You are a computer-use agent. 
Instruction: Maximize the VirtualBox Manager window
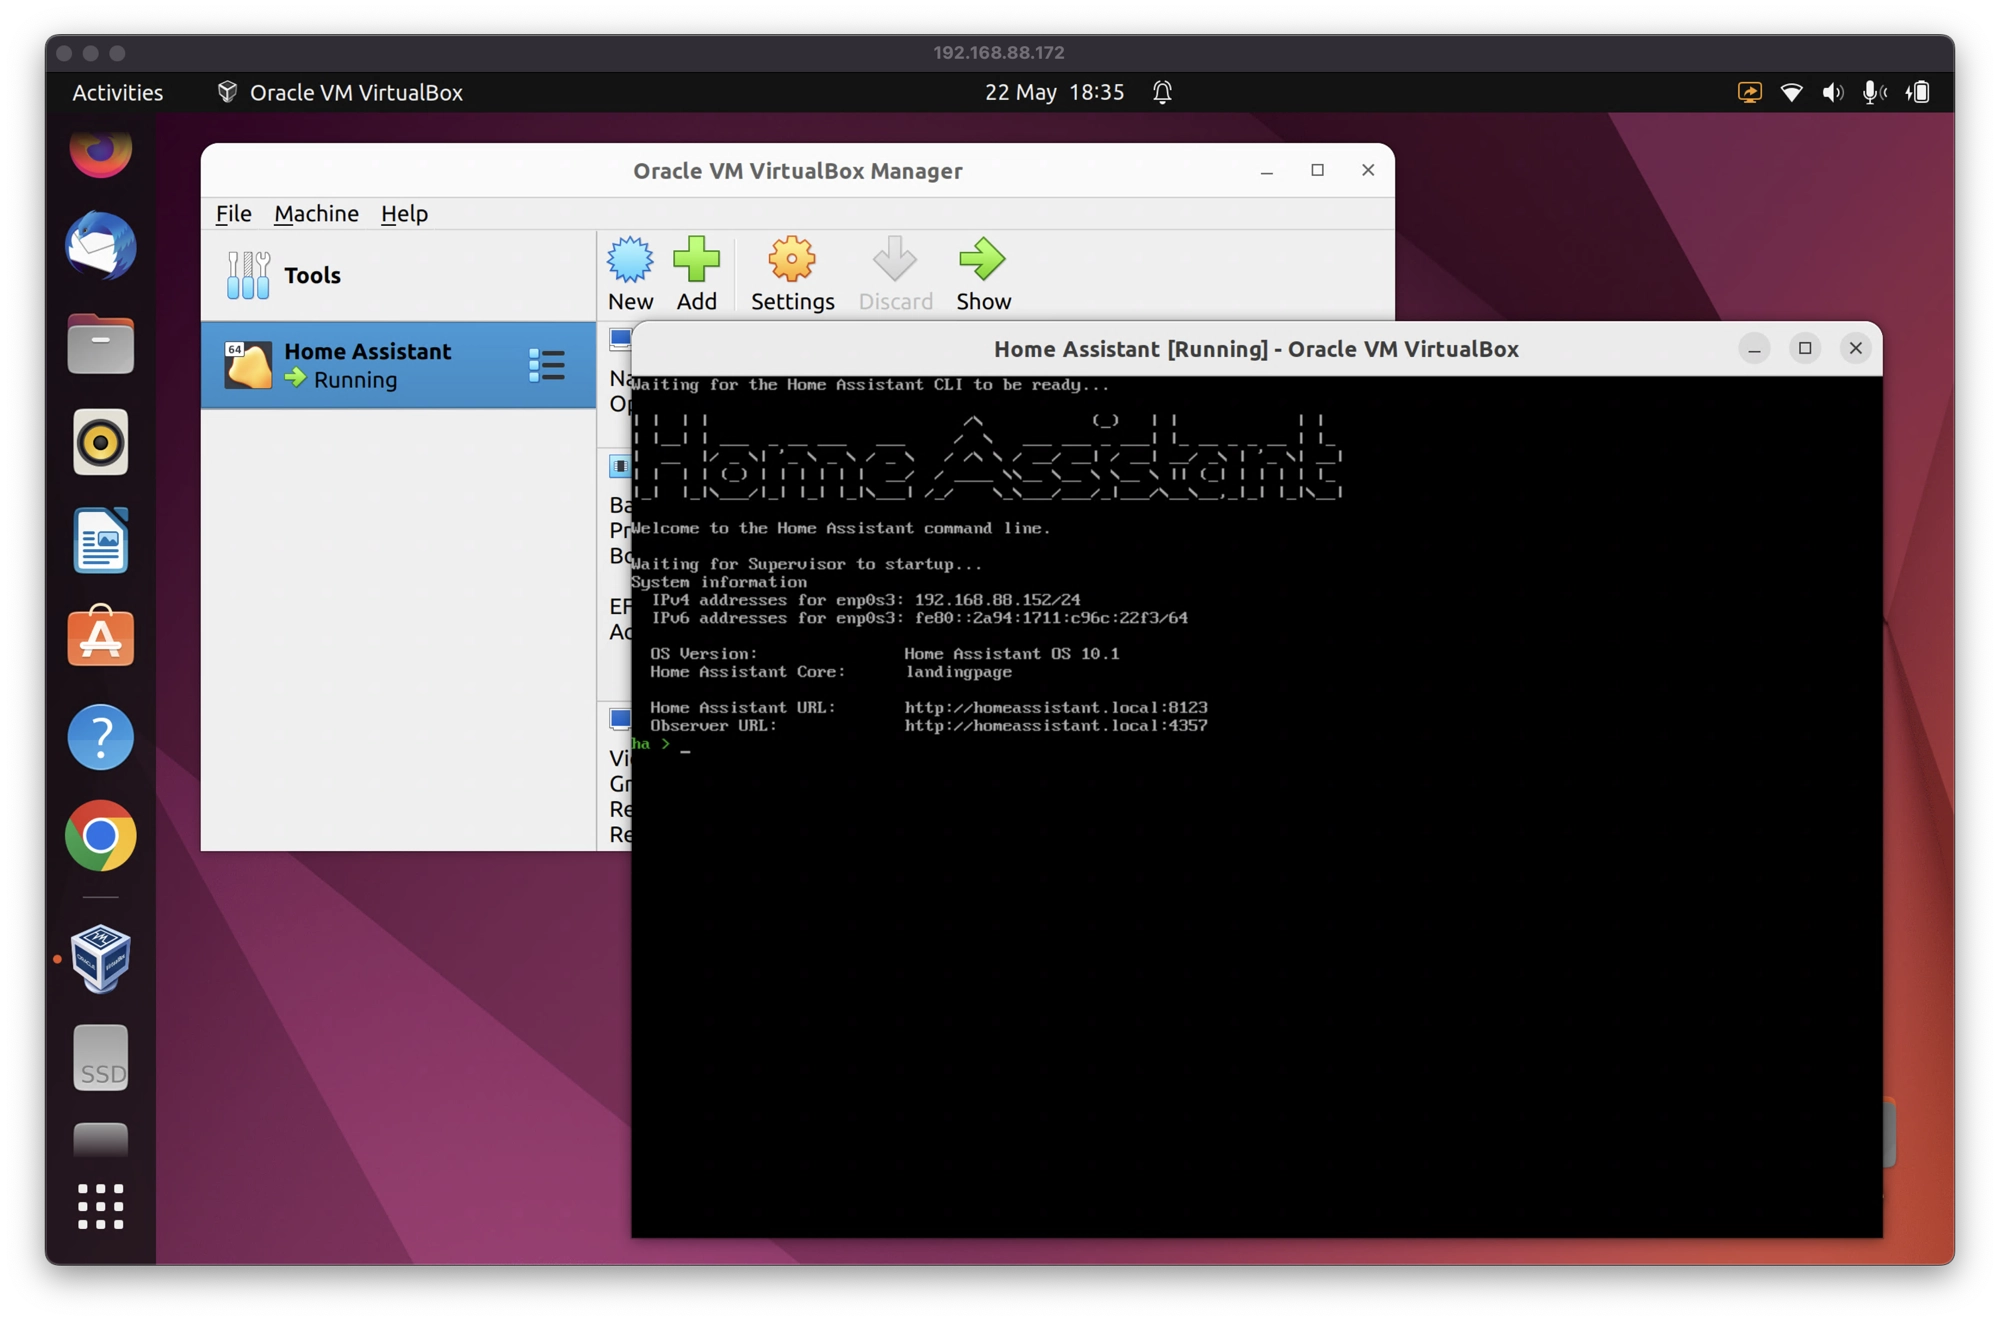pyautogui.click(x=1317, y=171)
